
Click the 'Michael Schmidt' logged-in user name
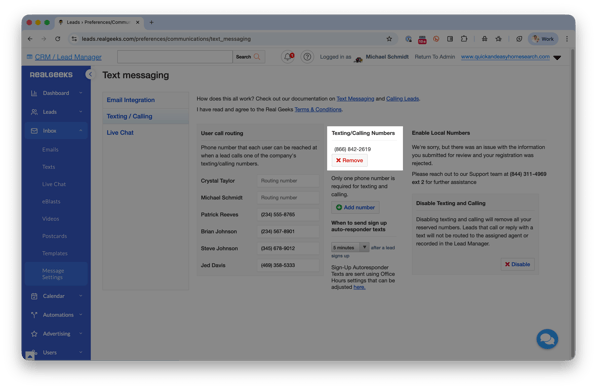(387, 57)
